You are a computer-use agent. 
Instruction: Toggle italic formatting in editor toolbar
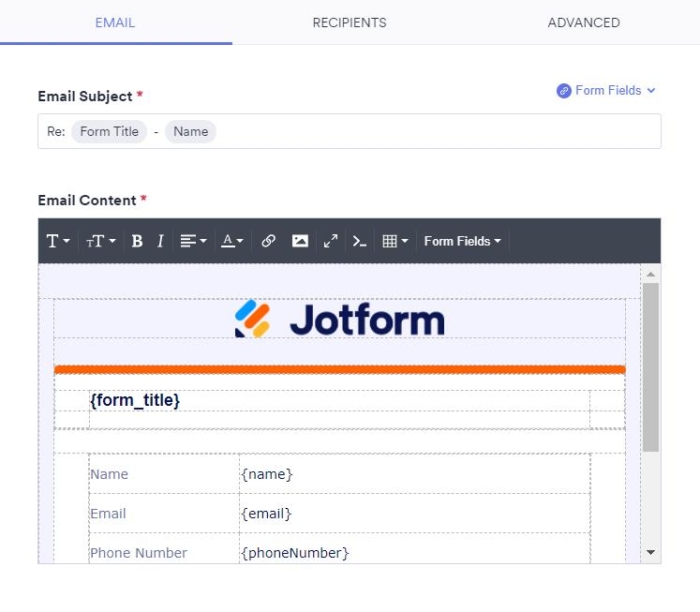point(160,241)
